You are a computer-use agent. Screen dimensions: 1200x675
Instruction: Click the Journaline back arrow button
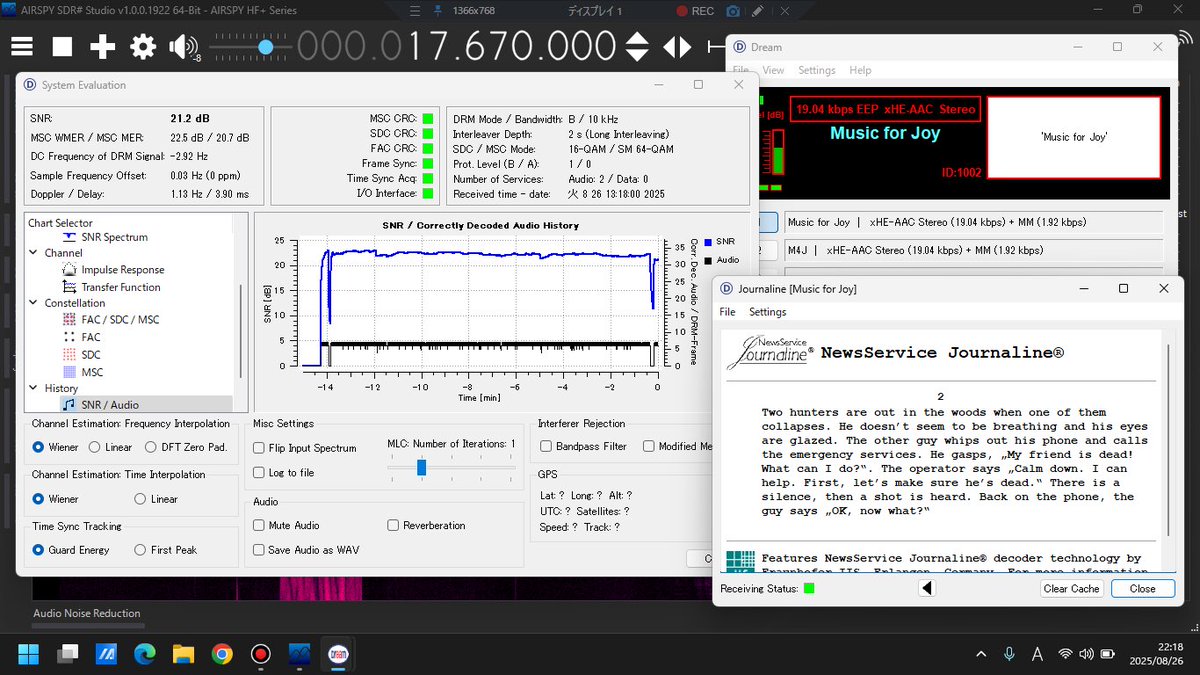926,588
